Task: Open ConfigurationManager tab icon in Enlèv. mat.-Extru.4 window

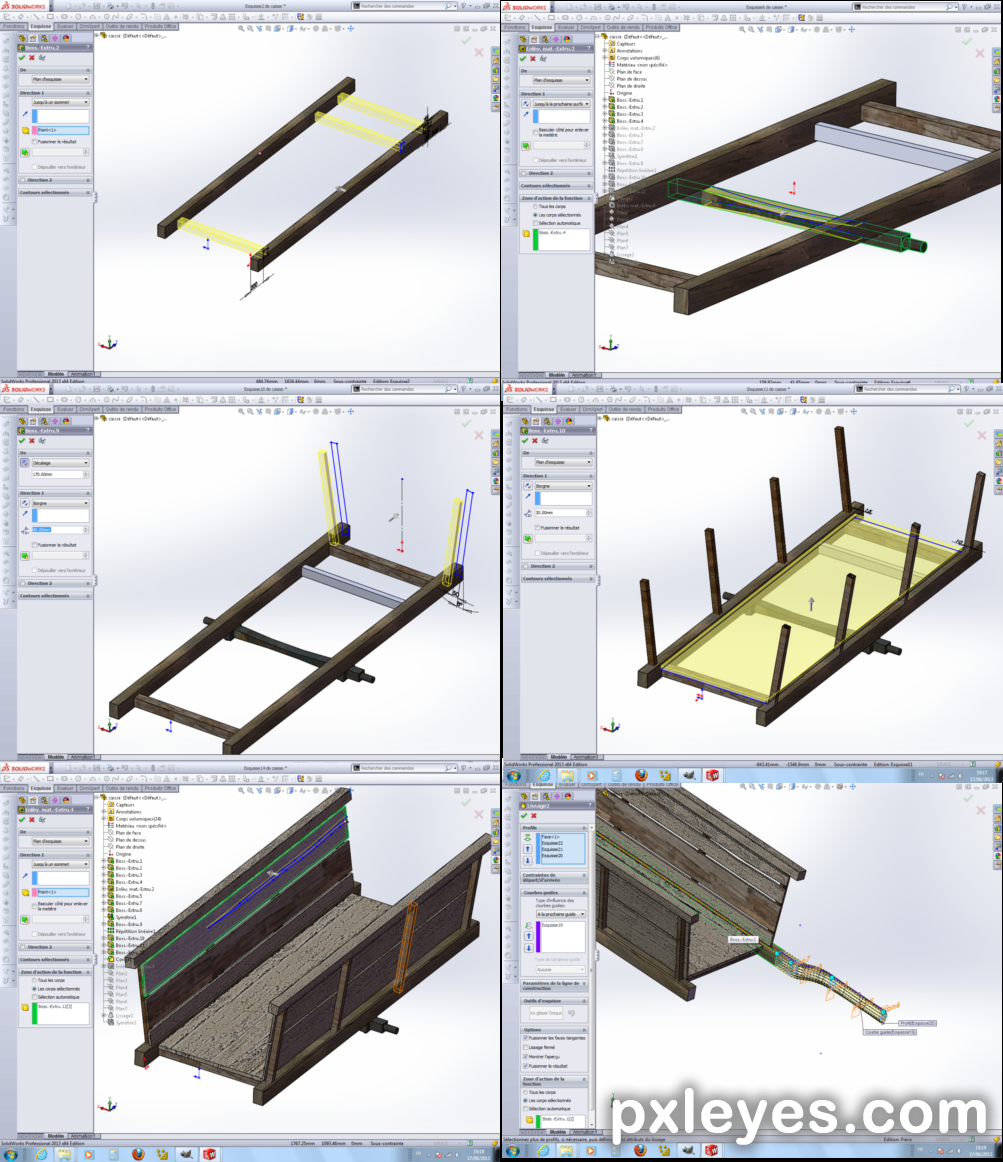Action: click(44, 800)
